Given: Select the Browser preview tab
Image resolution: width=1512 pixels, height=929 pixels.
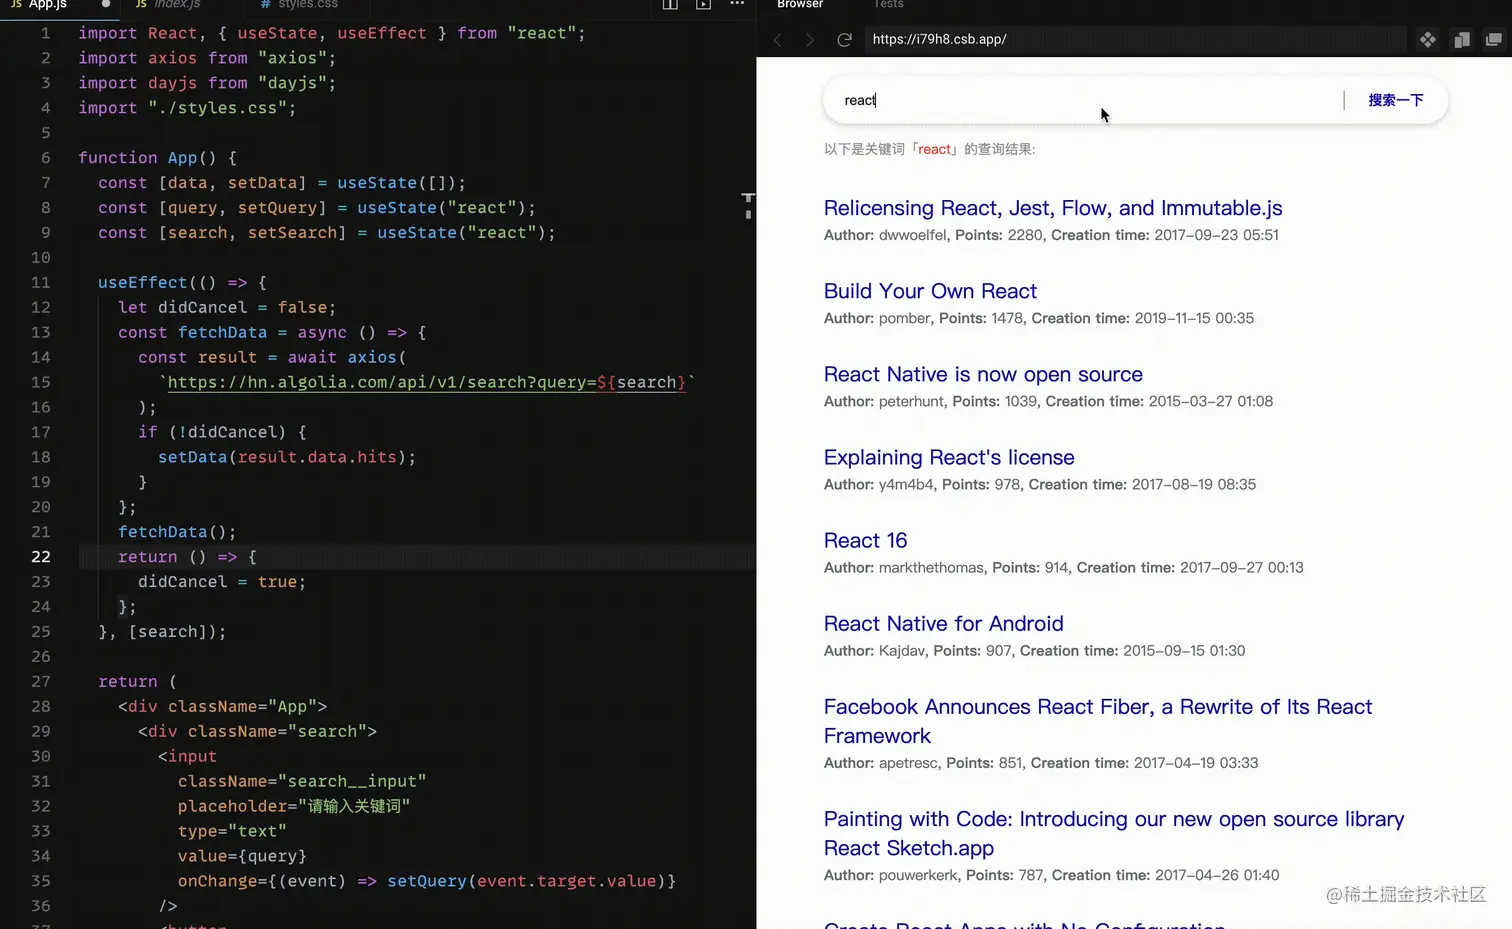Looking at the screenshot, I should 800,4.
